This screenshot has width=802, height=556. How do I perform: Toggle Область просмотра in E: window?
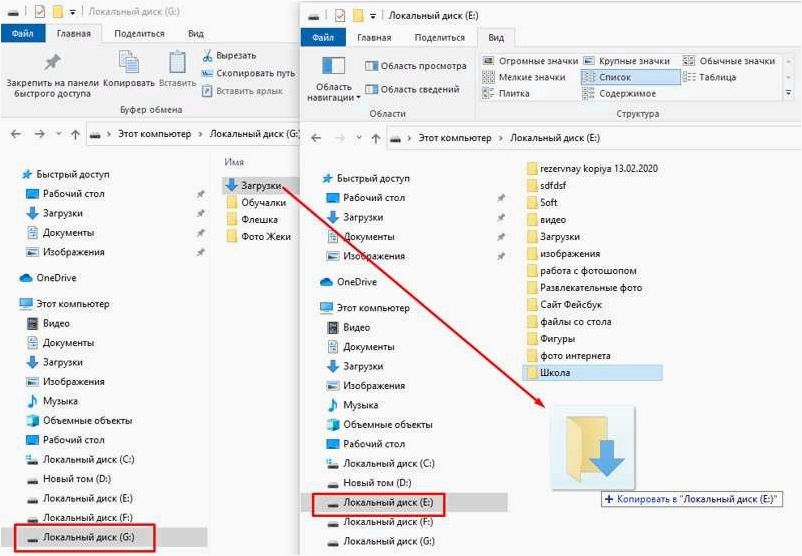(416, 66)
